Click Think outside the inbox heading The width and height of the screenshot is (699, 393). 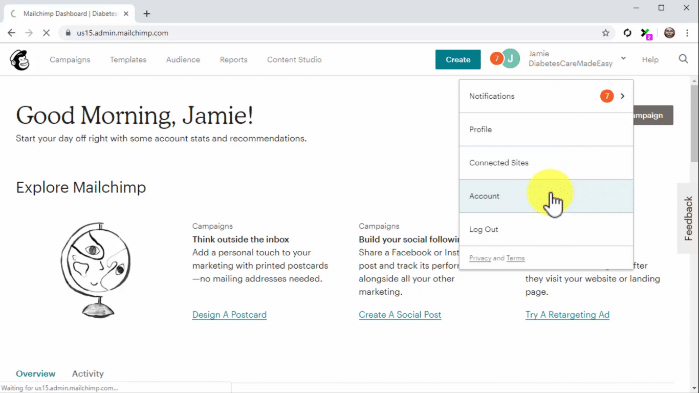(241, 239)
